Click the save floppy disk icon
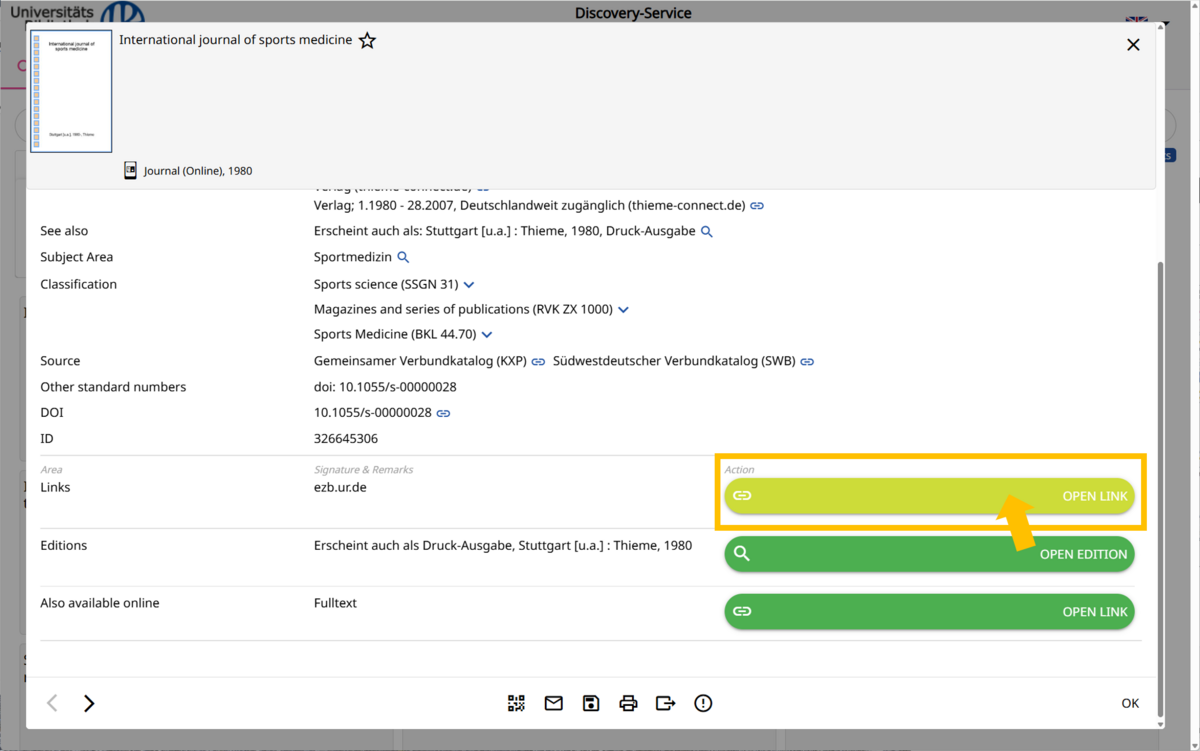The height and width of the screenshot is (751, 1200). point(591,704)
